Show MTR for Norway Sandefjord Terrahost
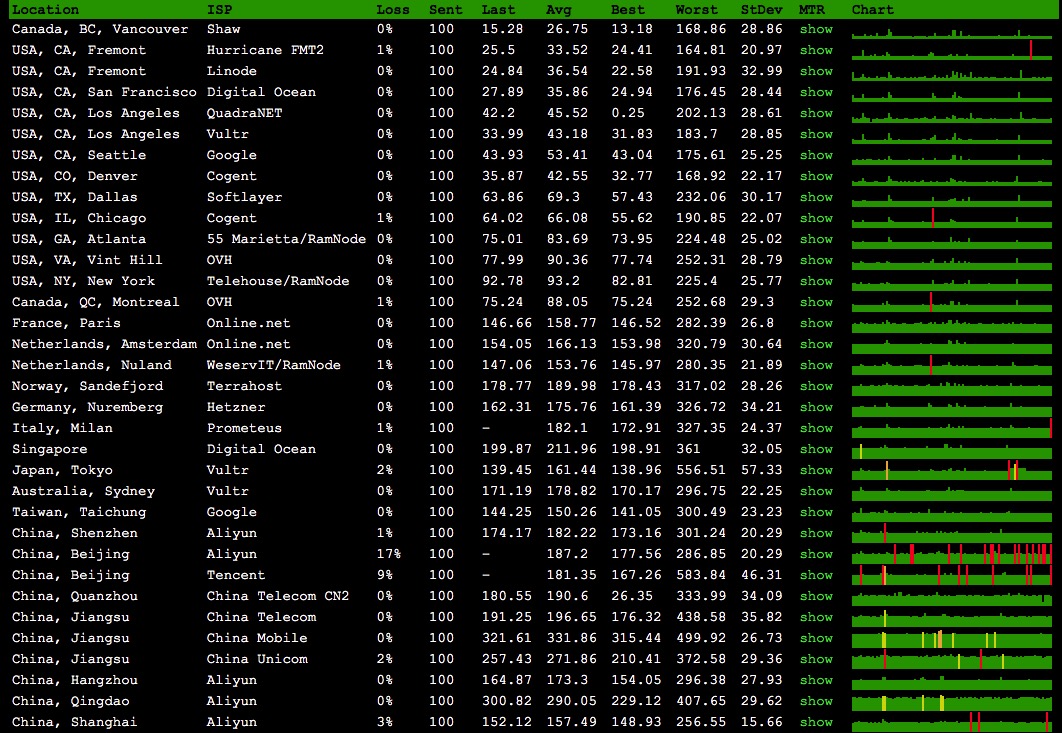The width and height of the screenshot is (1062, 733). click(x=816, y=386)
